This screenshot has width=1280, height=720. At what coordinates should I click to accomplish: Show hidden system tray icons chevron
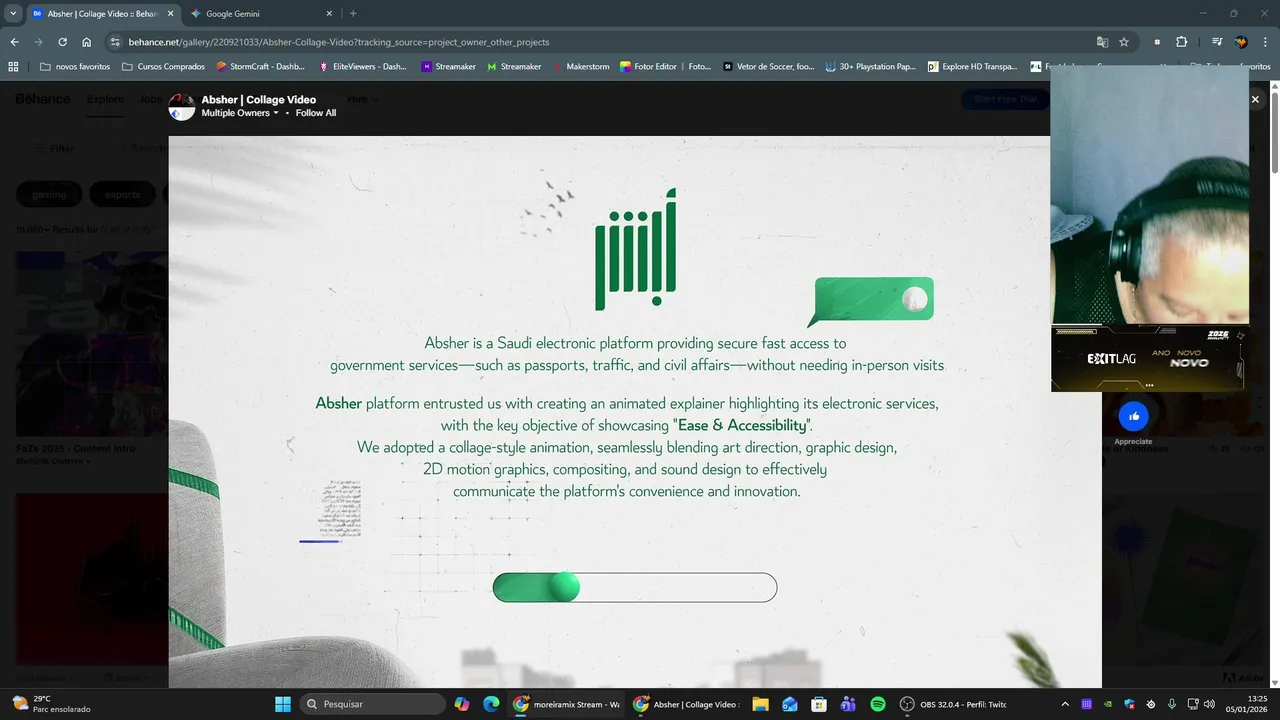pyautogui.click(x=1065, y=704)
